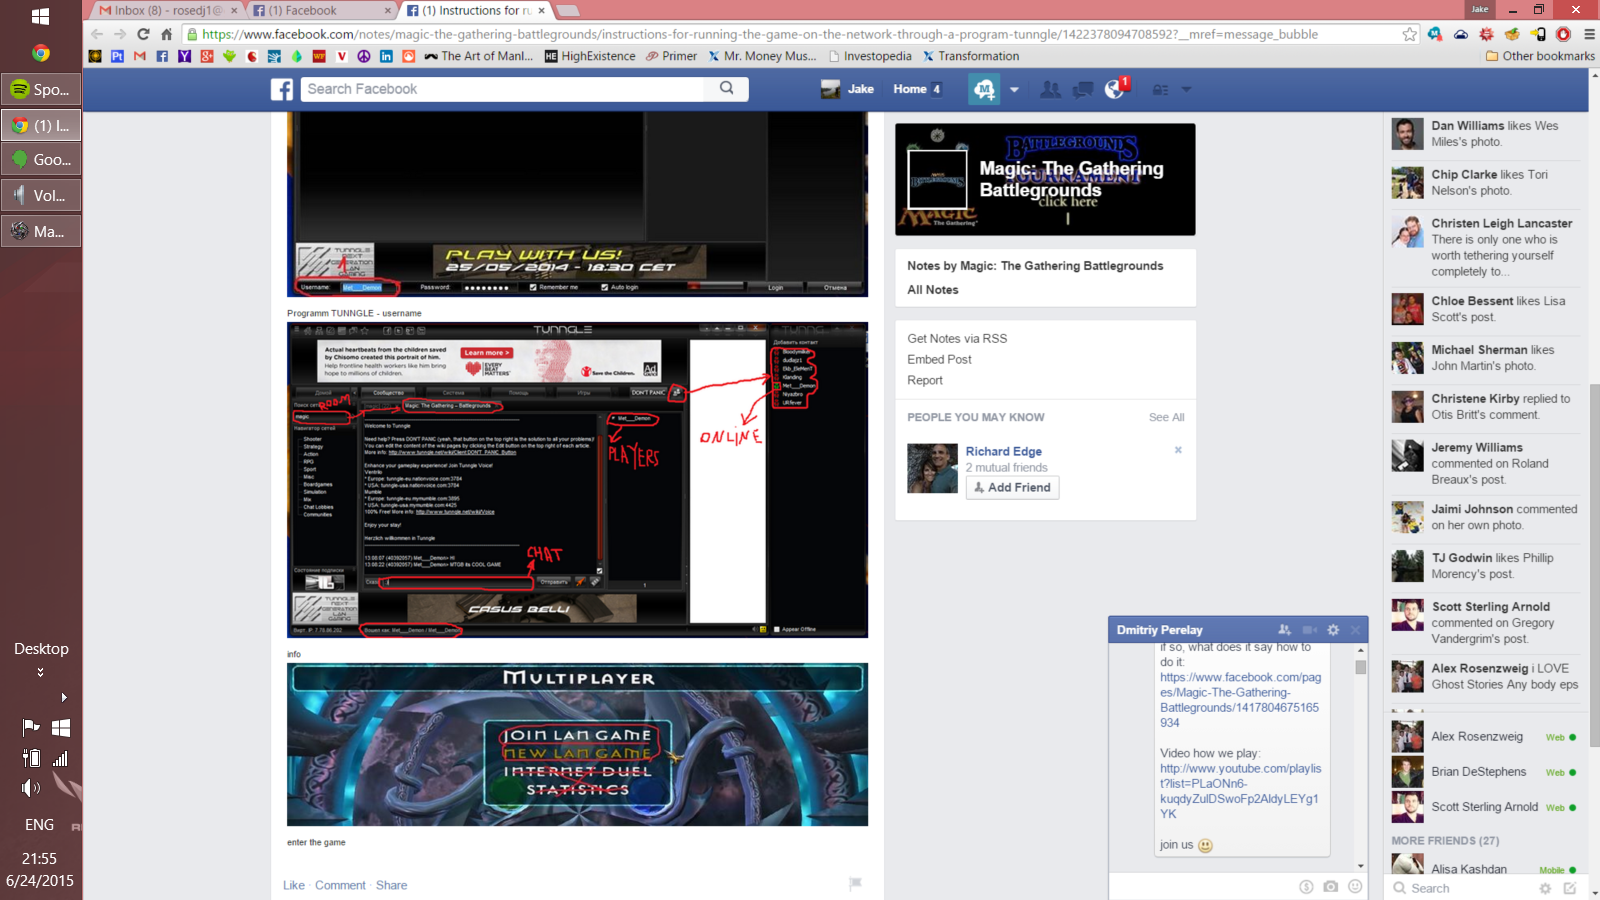Viewport: 1600px width, 900px height.
Task: Click the send money icon in the chat
Action: click(x=1306, y=887)
